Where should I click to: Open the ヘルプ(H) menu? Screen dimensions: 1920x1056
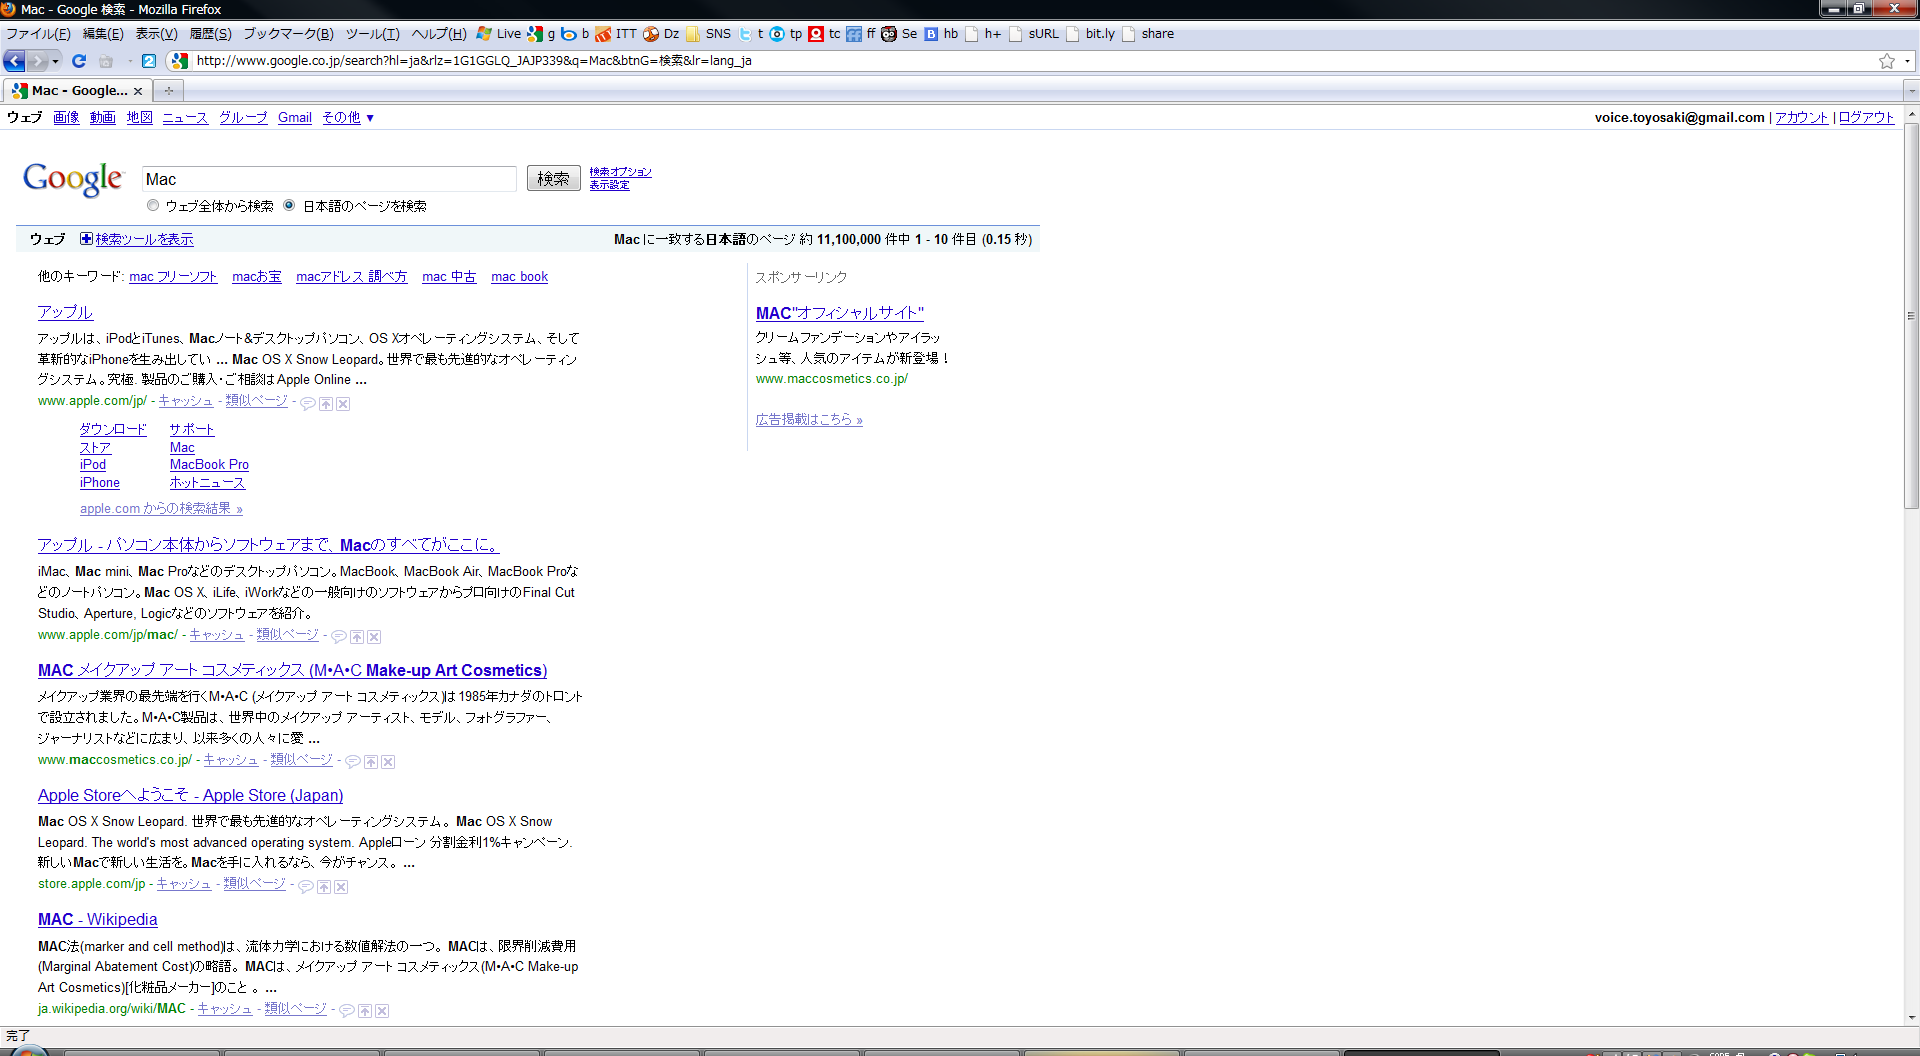[439, 34]
